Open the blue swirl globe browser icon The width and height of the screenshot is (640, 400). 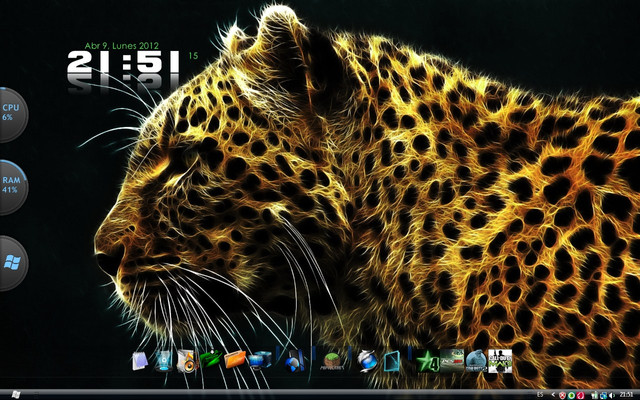click(367, 361)
